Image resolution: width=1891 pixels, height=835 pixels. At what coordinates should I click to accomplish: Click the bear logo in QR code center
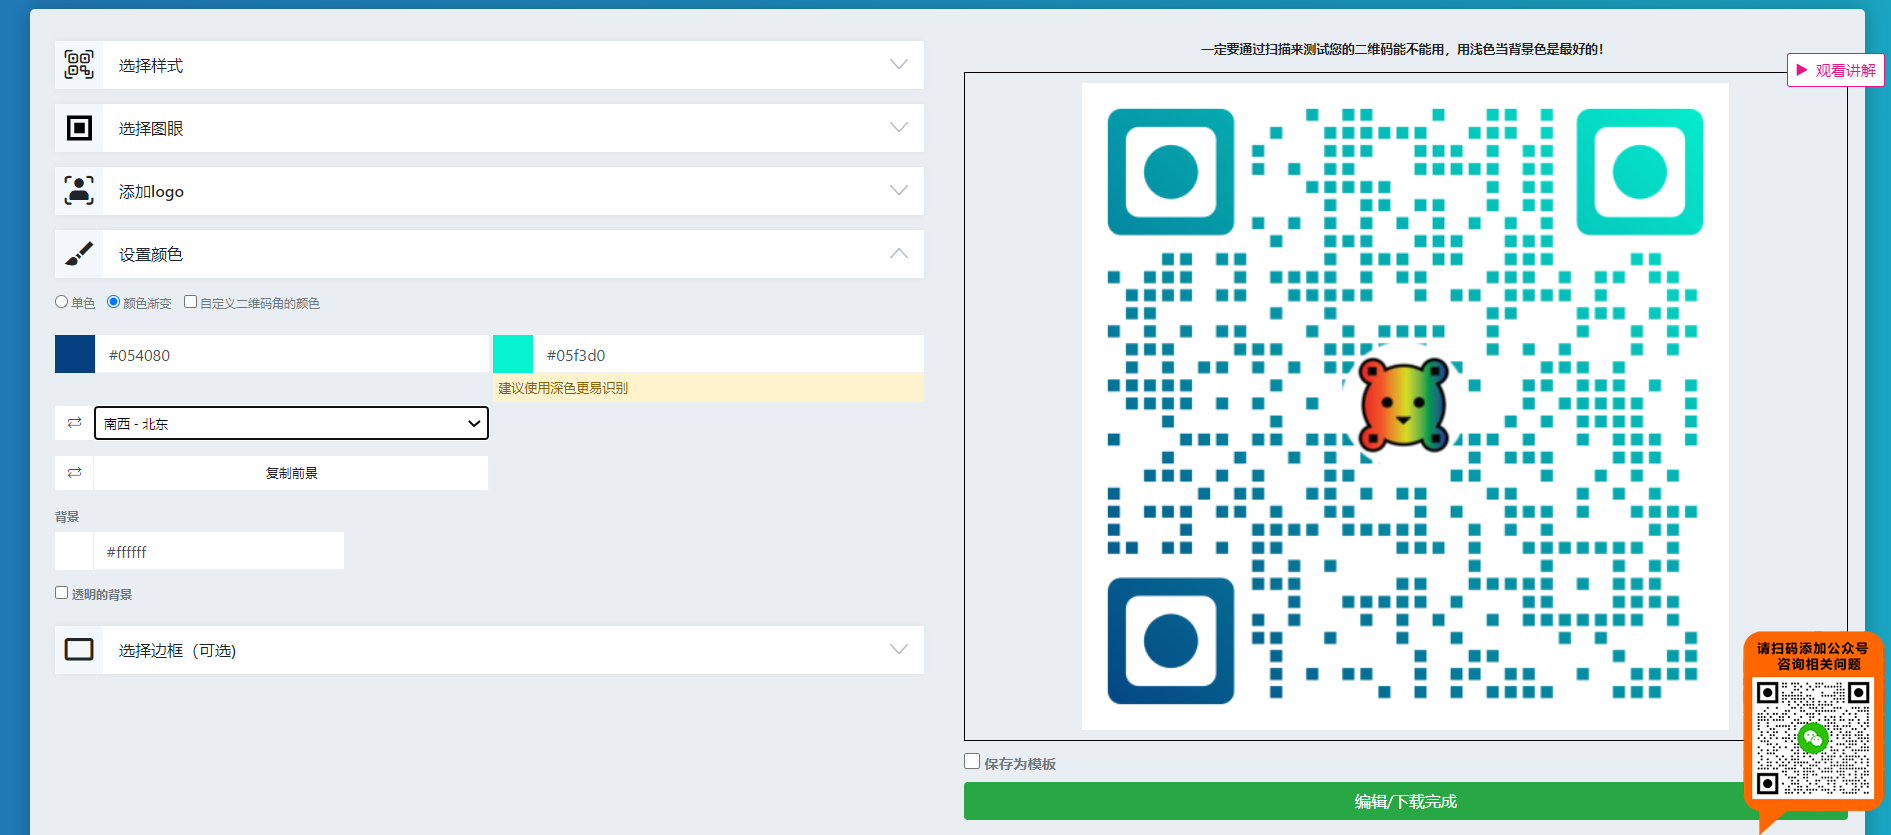tap(1404, 404)
